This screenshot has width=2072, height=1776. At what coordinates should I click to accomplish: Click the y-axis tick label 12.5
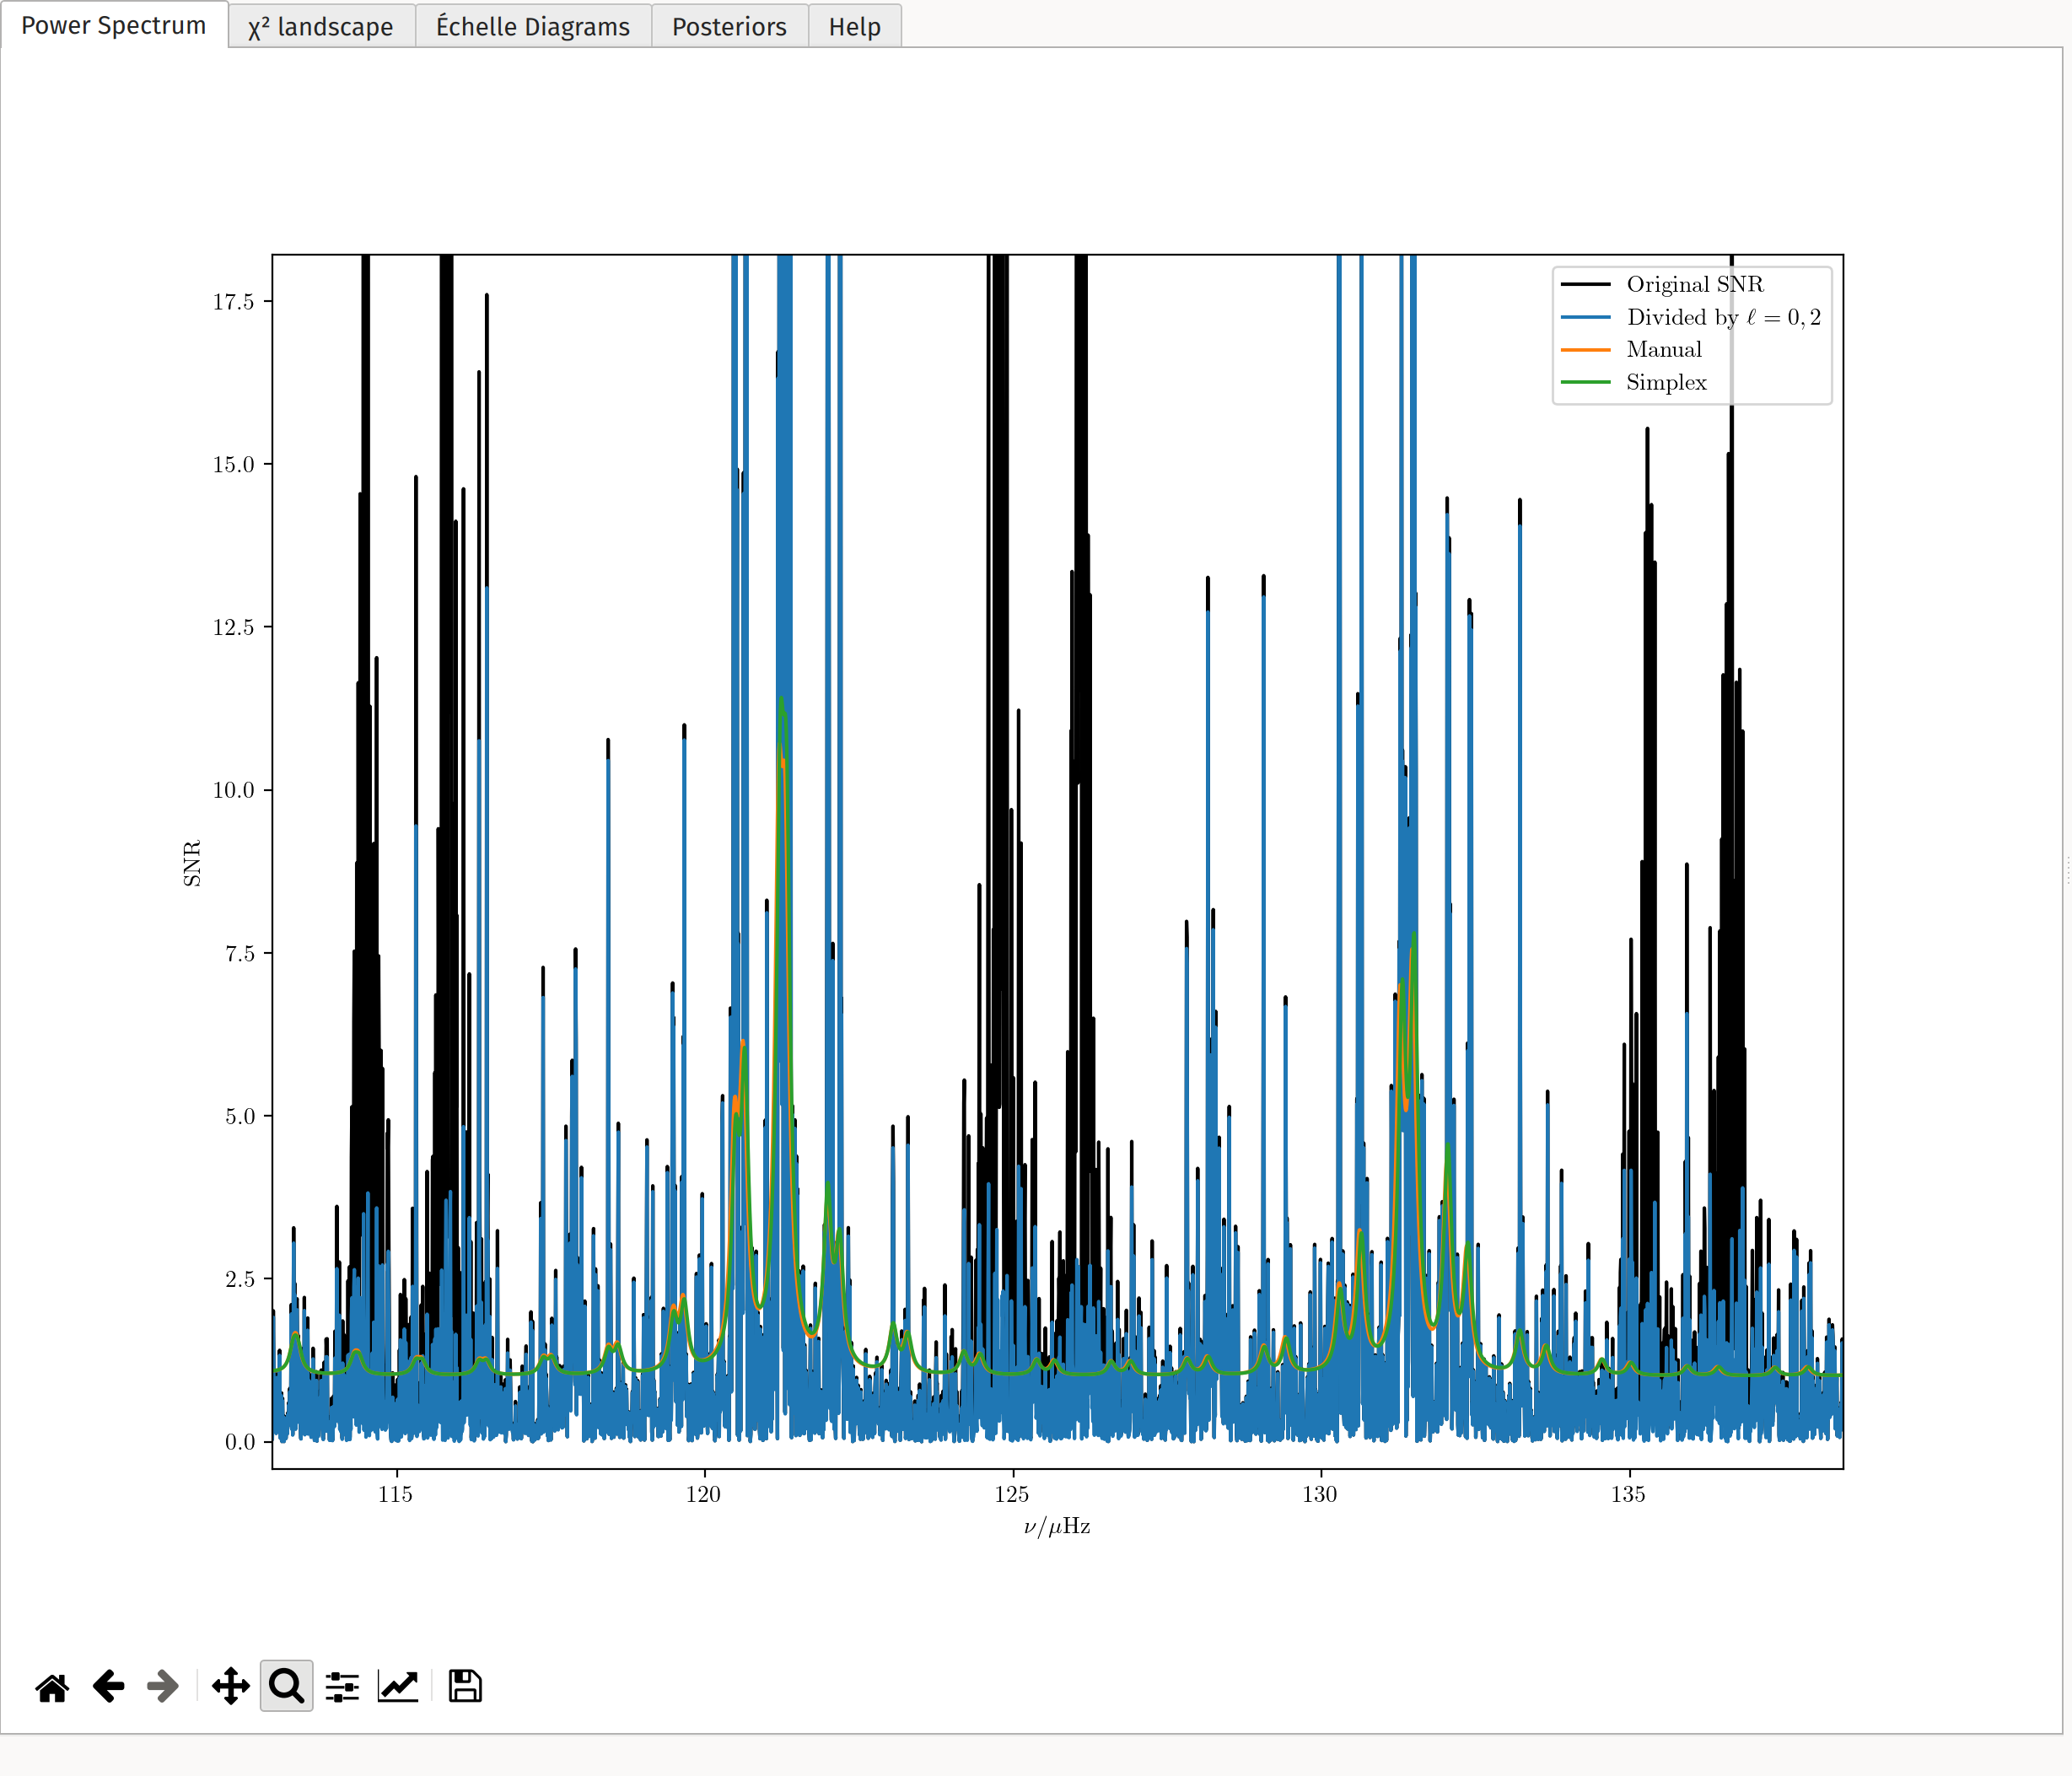[x=233, y=627]
